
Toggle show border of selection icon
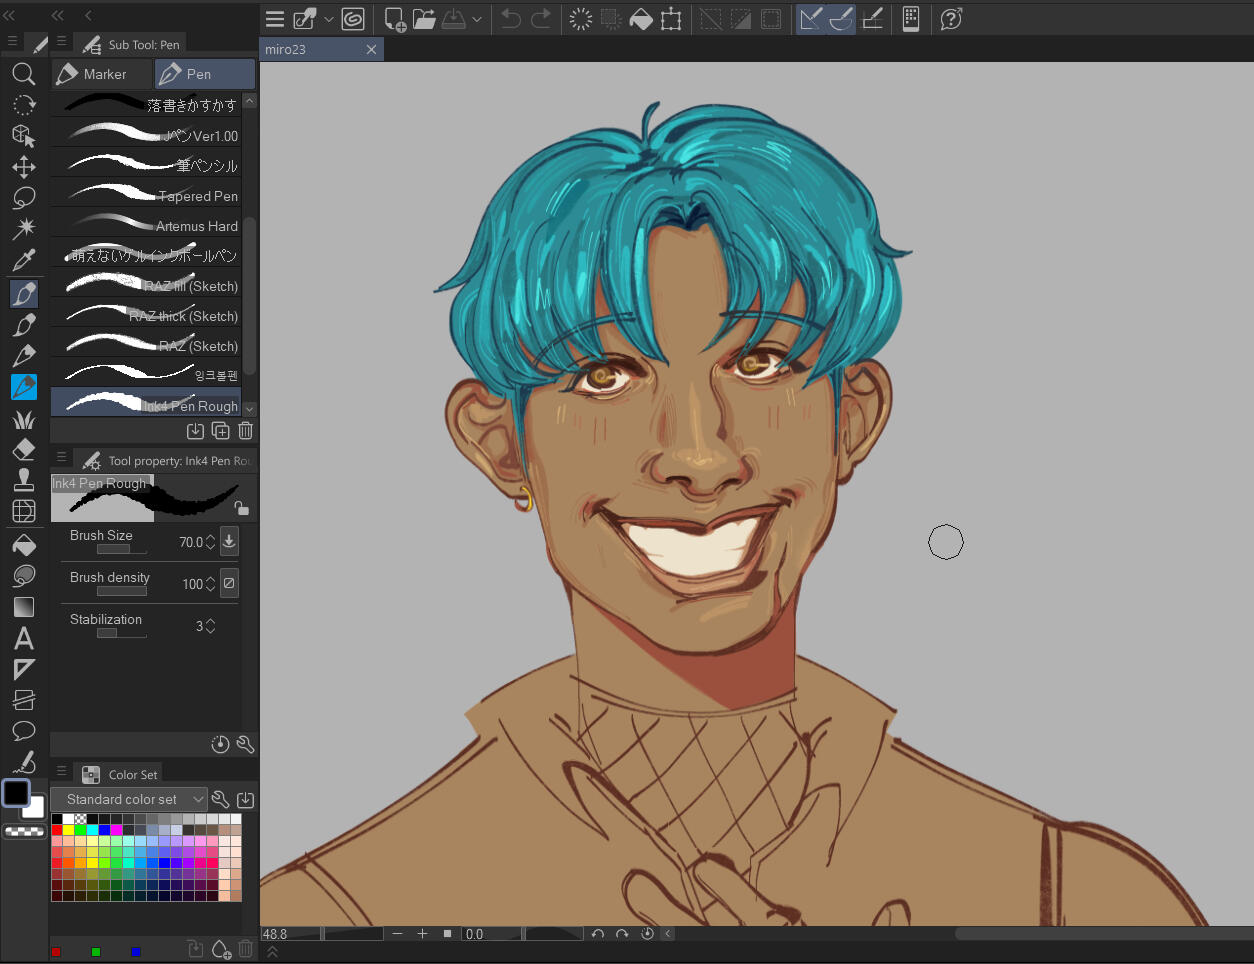[x=771, y=19]
